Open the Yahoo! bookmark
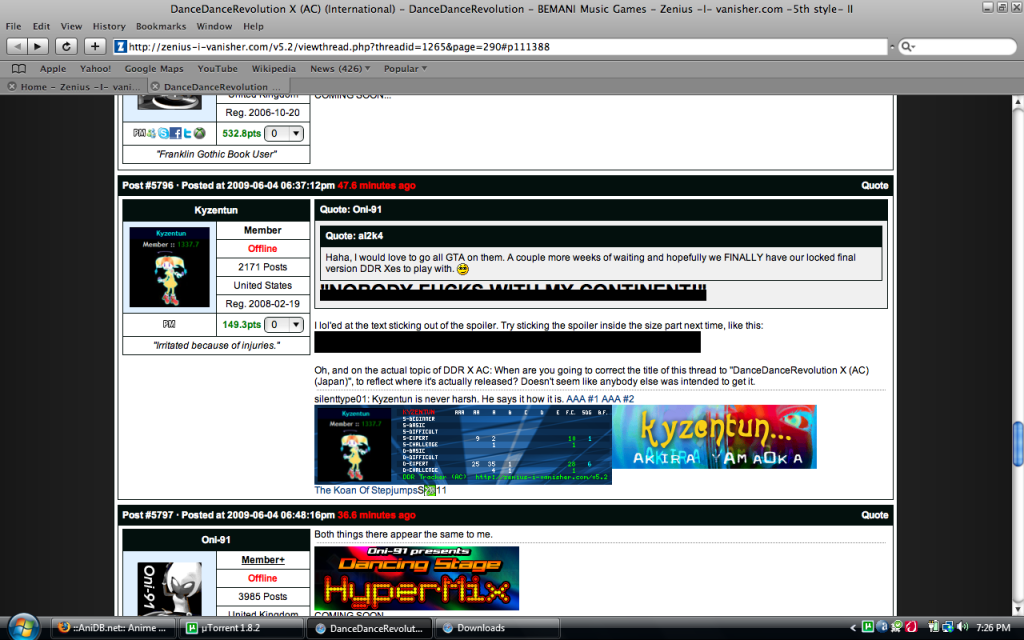 95,69
